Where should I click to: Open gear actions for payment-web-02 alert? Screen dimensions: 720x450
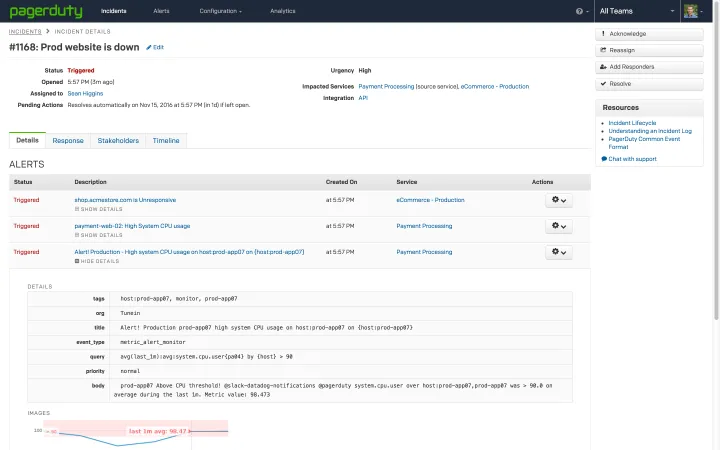(560, 226)
